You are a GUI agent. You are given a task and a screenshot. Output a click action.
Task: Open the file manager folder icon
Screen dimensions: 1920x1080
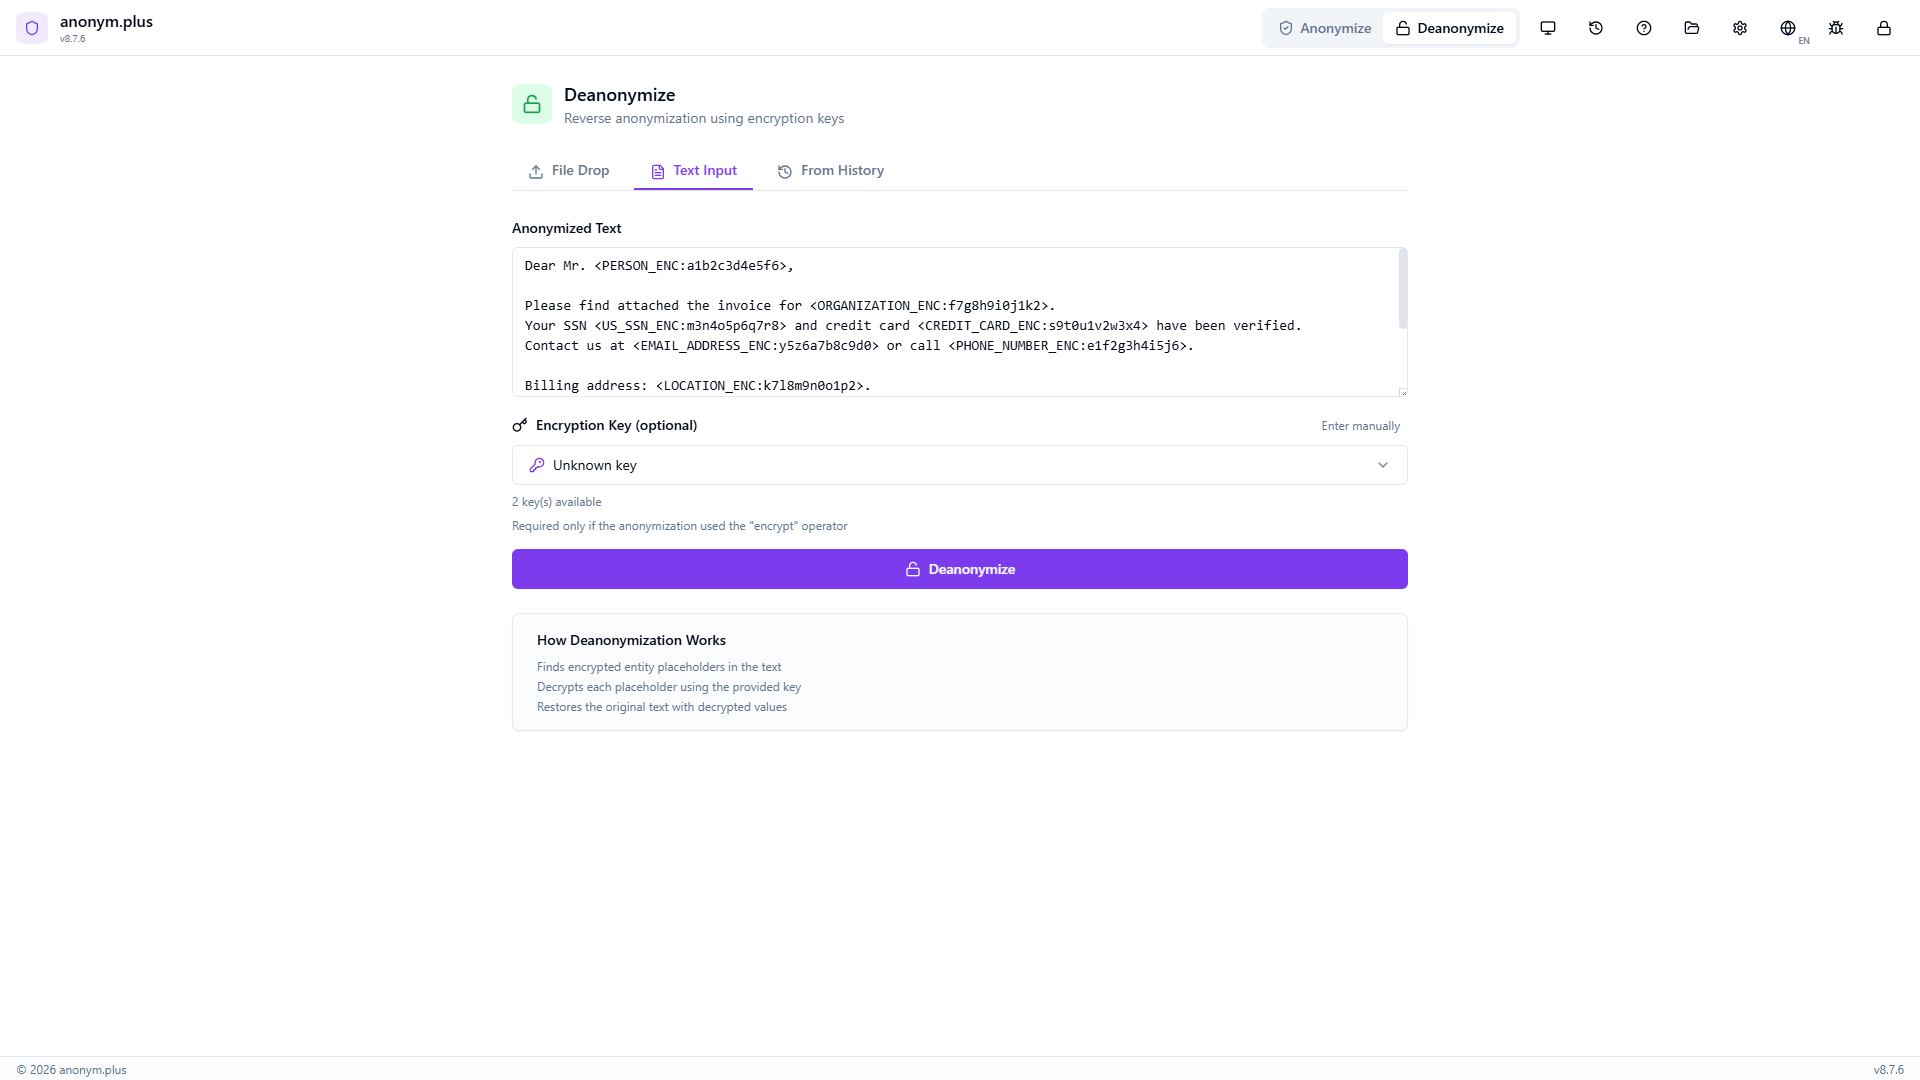pyautogui.click(x=1691, y=28)
